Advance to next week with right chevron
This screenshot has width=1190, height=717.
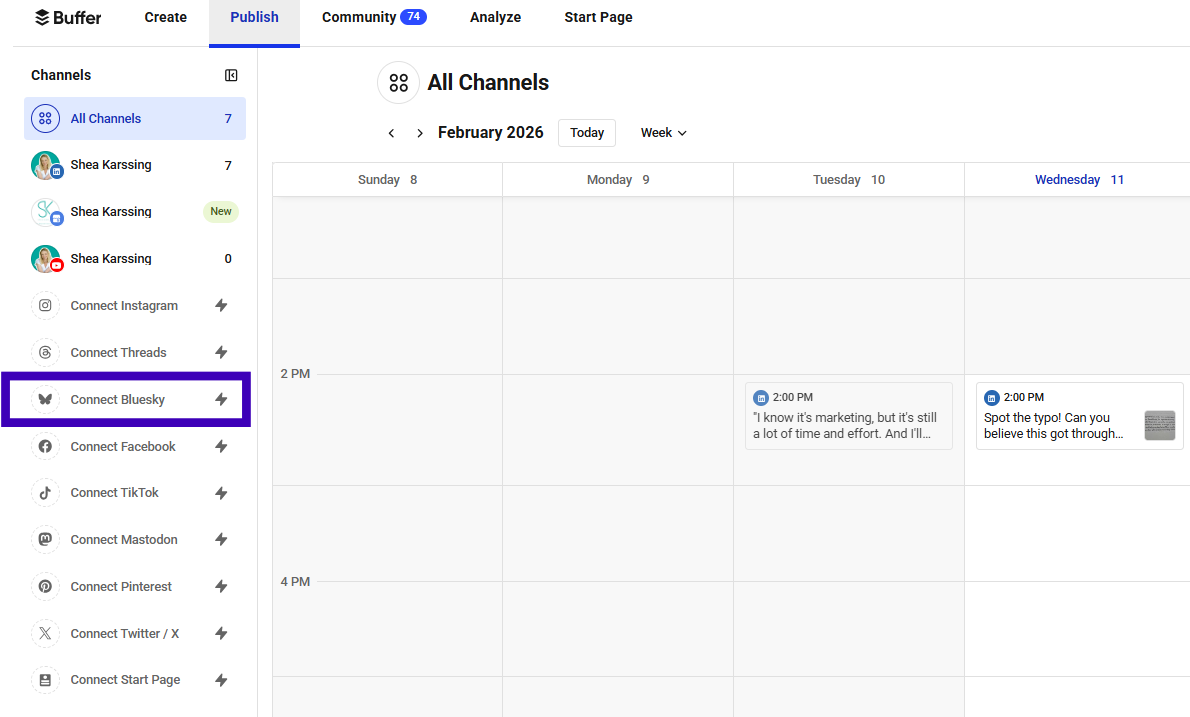[419, 132]
